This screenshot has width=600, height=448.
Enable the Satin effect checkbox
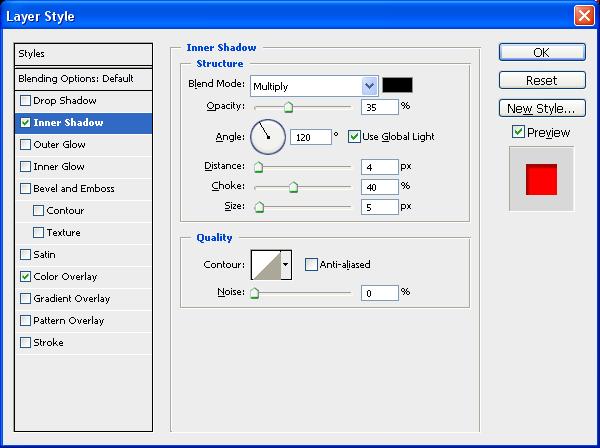point(25,254)
